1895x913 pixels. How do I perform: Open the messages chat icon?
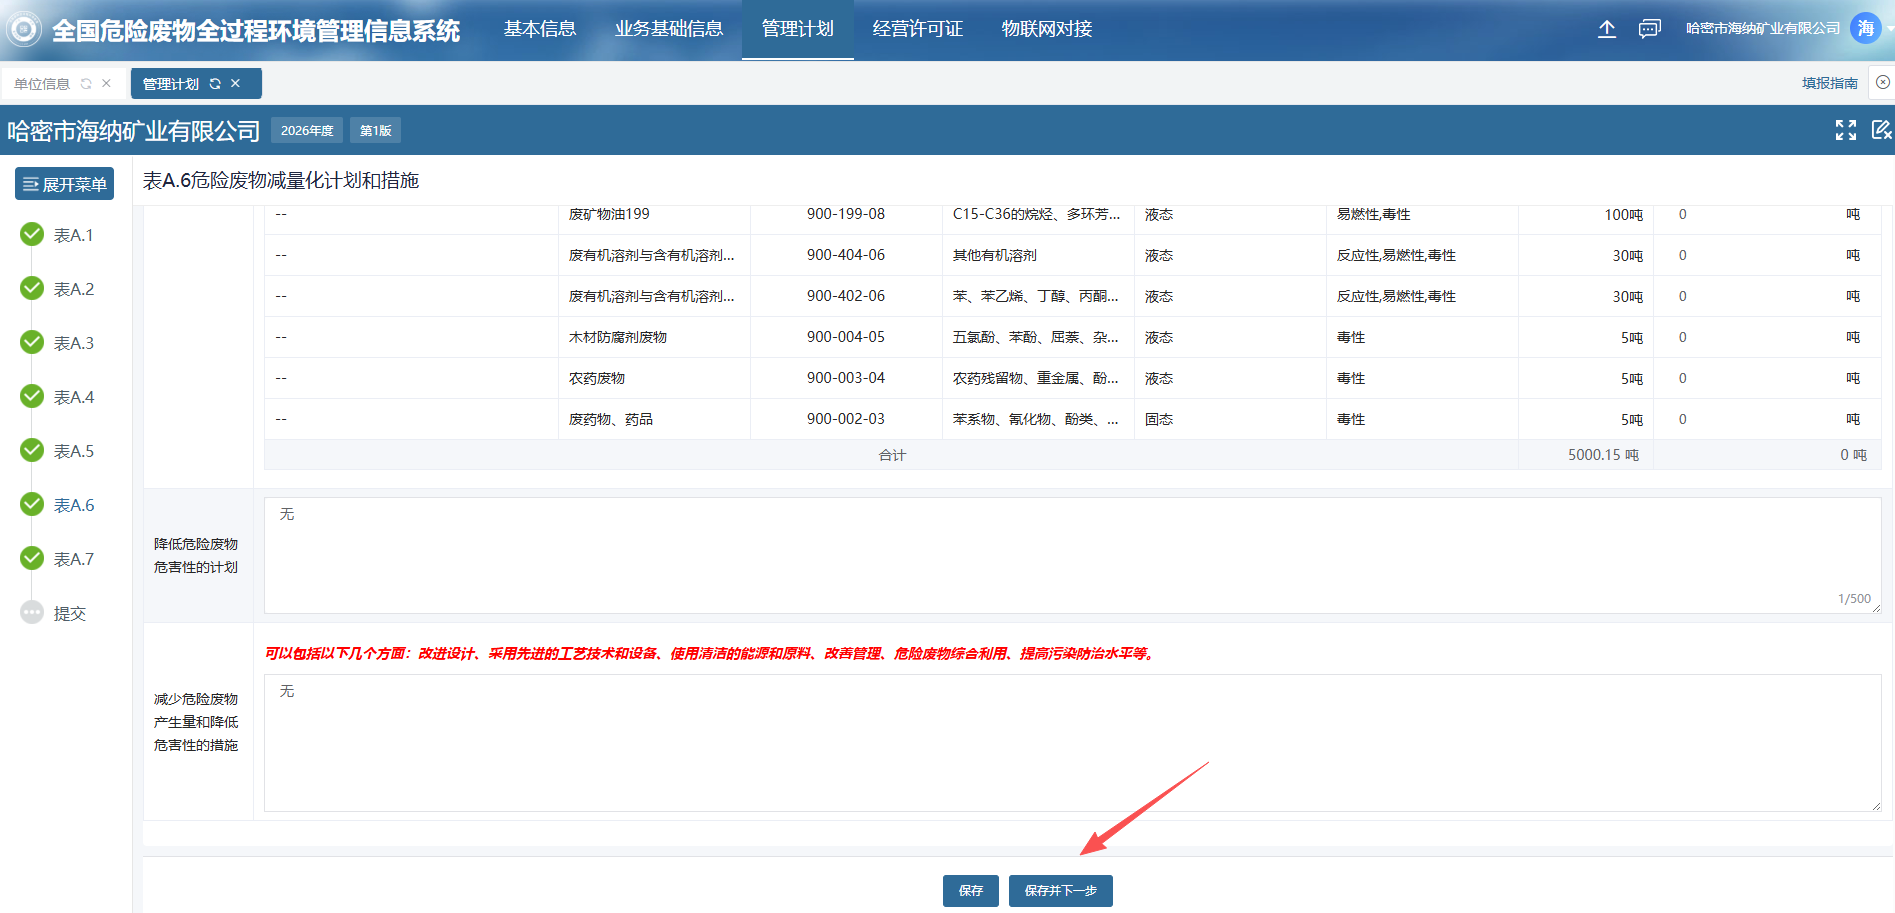[1649, 29]
